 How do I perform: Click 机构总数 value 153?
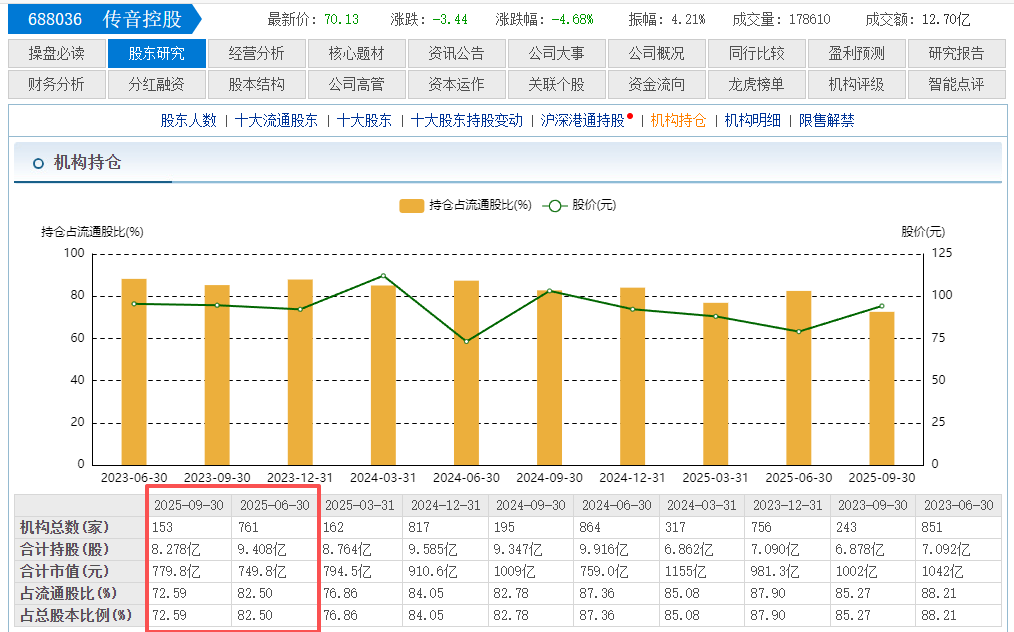pyautogui.click(x=162, y=527)
